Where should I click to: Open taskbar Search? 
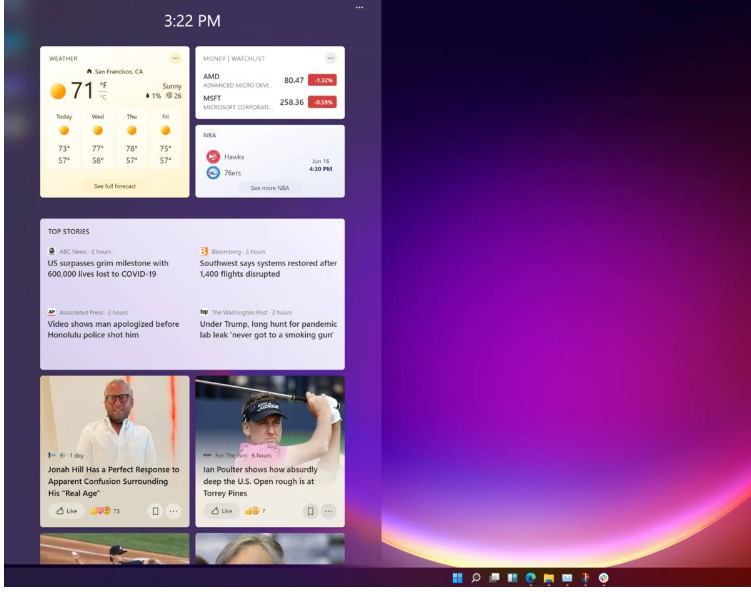[476, 578]
